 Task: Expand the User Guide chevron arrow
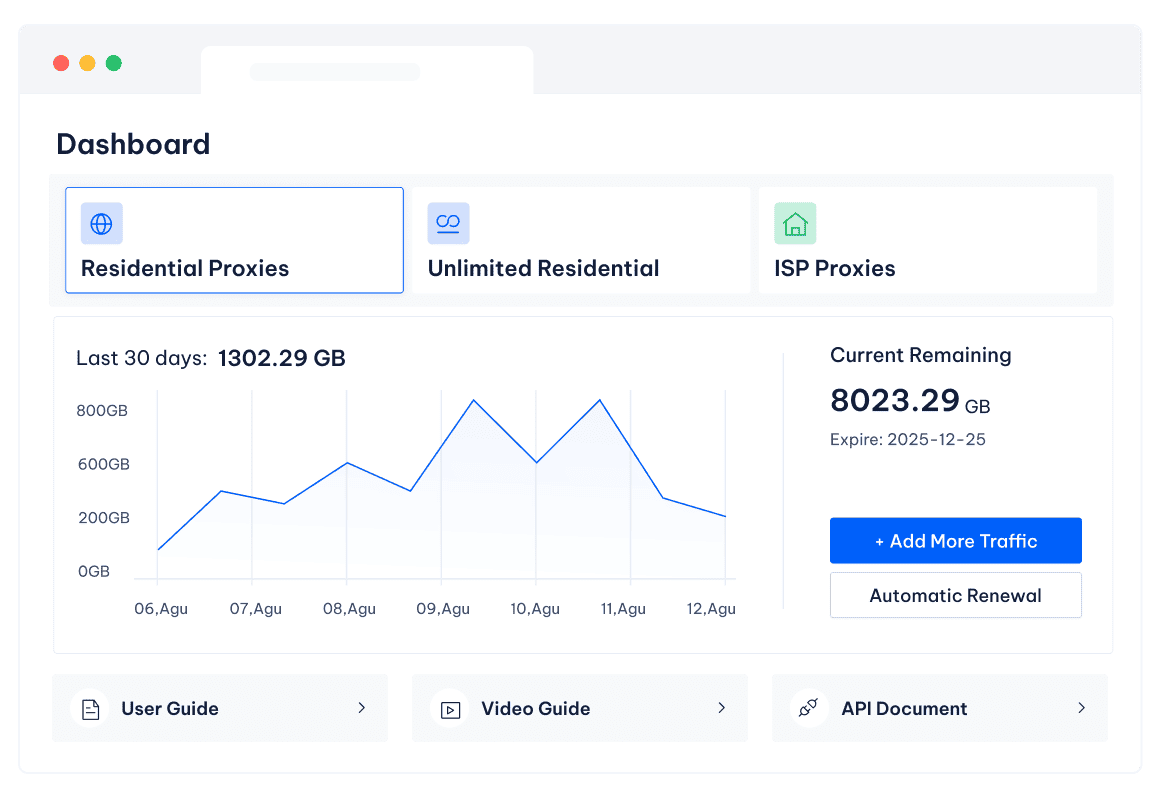361,708
